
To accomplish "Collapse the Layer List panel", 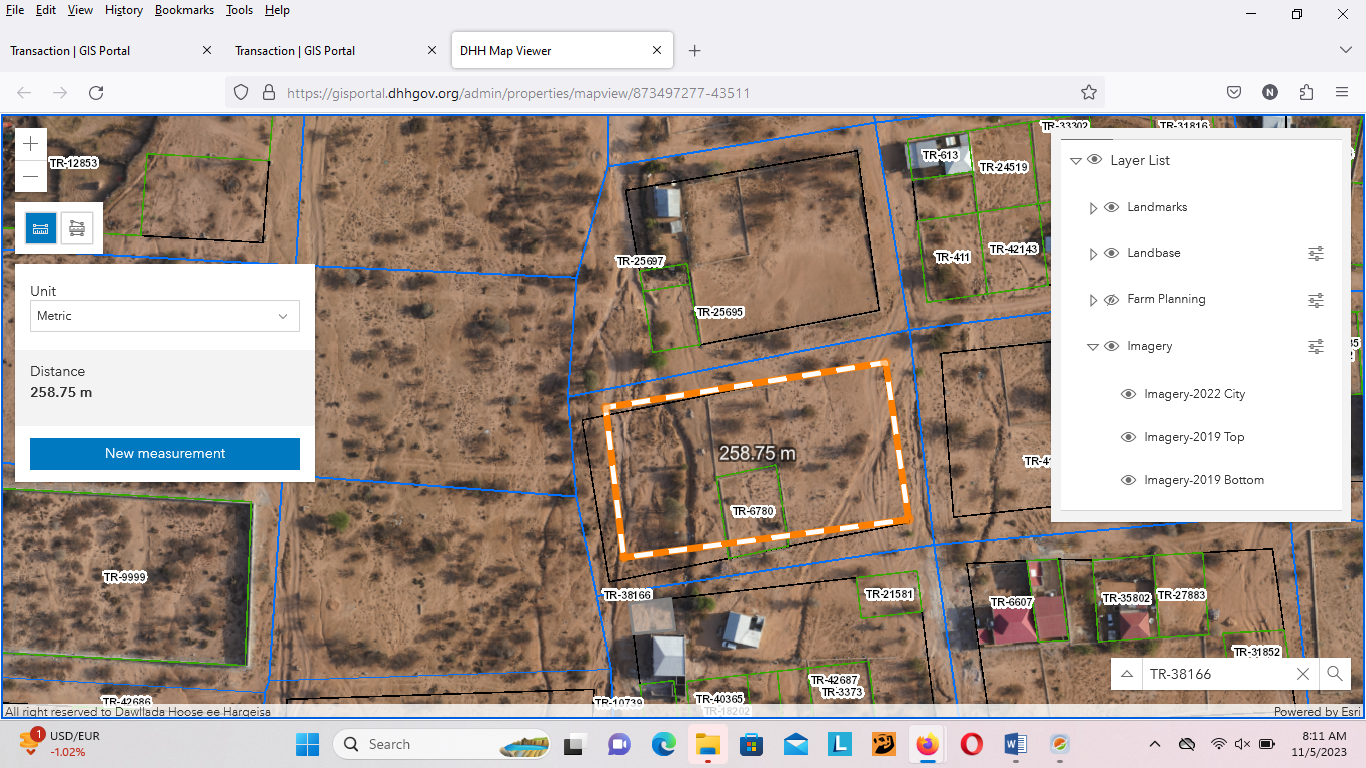I will pos(1076,160).
